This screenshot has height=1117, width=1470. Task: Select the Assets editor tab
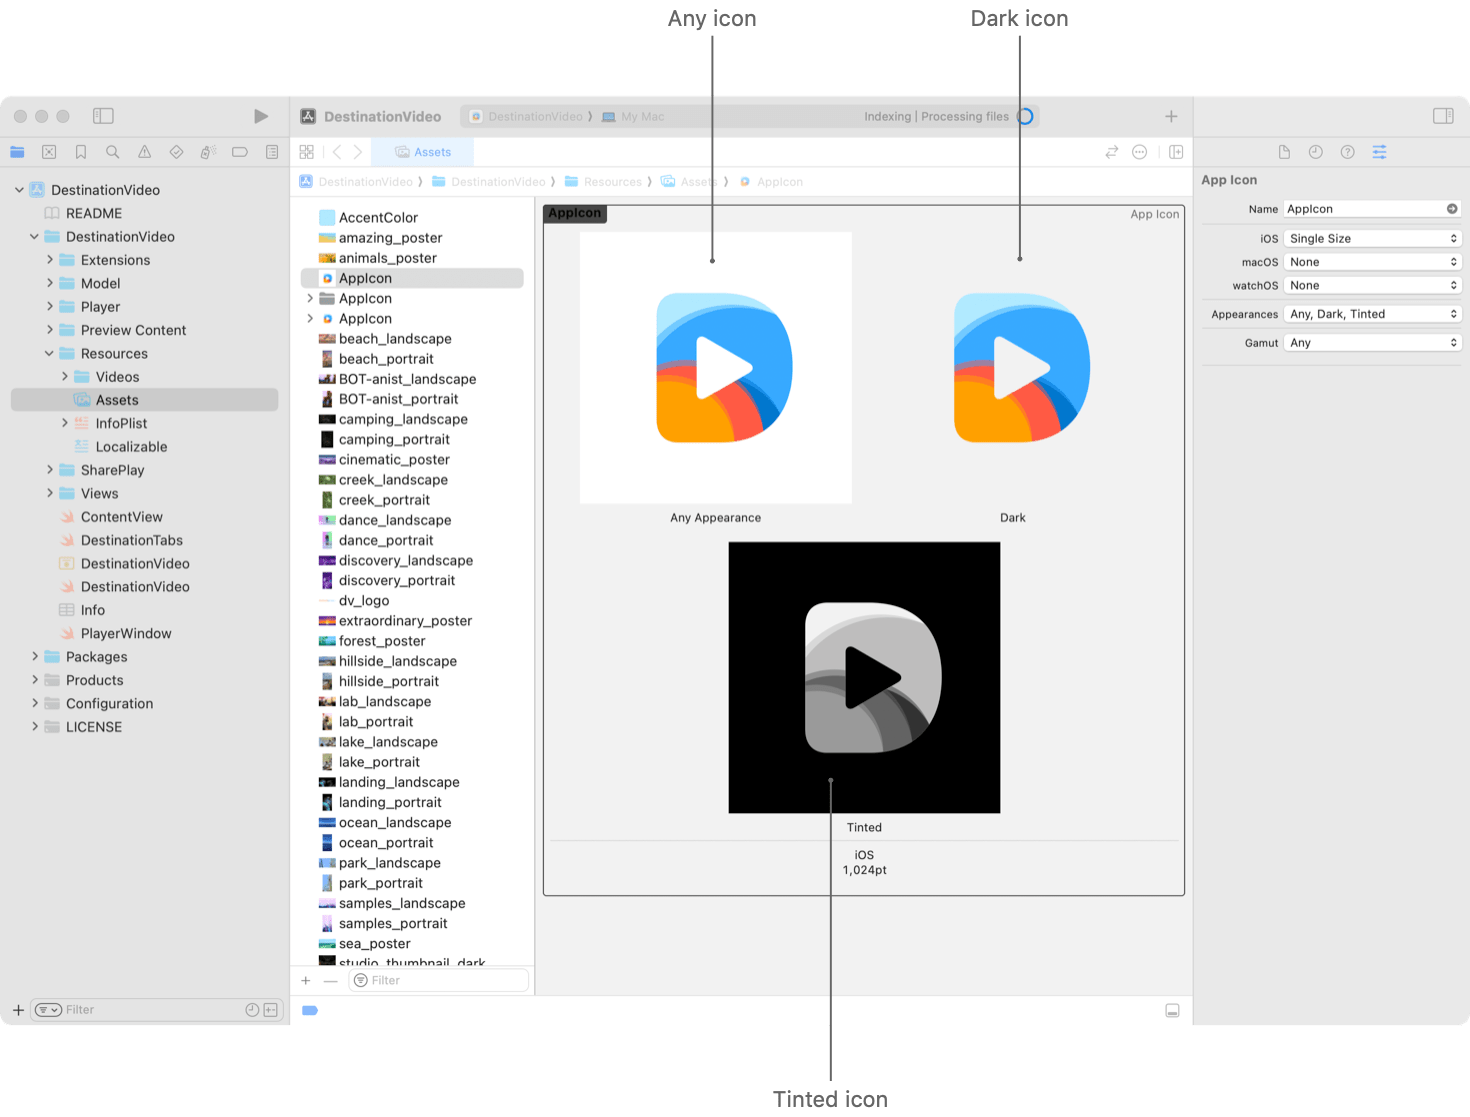[x=422, y=152]
